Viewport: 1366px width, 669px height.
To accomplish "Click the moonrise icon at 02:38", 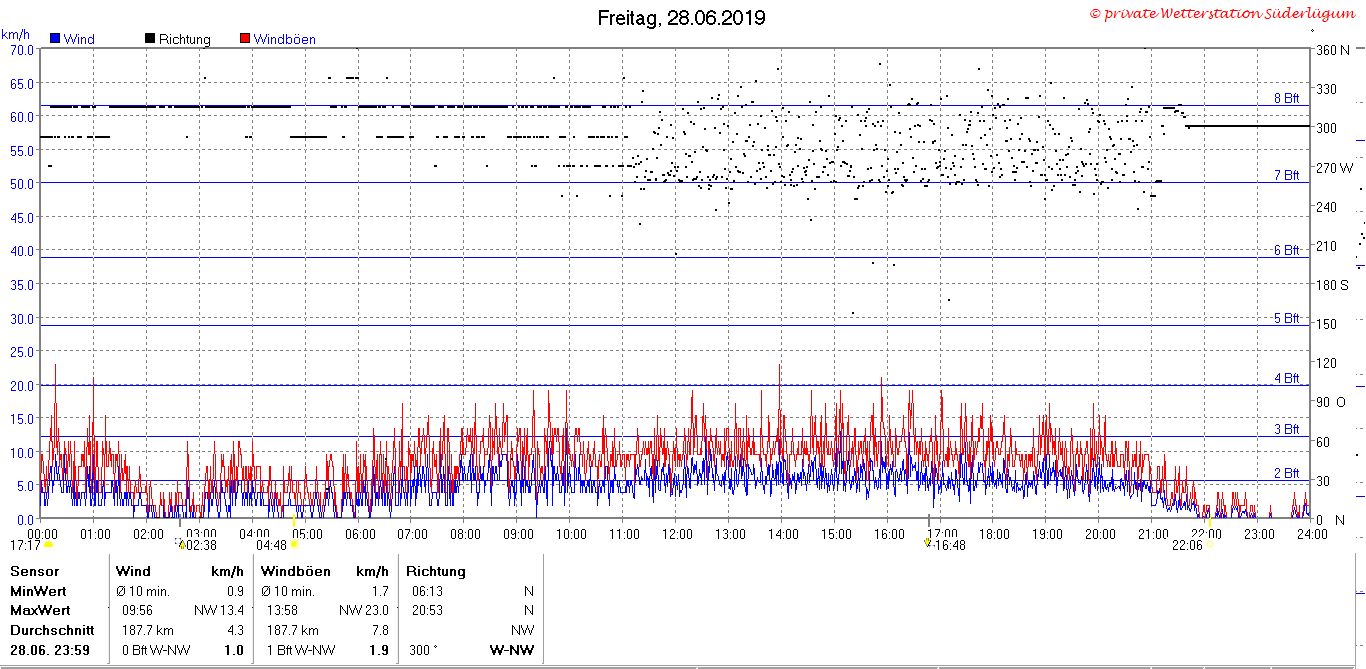I will pos(181,544).
